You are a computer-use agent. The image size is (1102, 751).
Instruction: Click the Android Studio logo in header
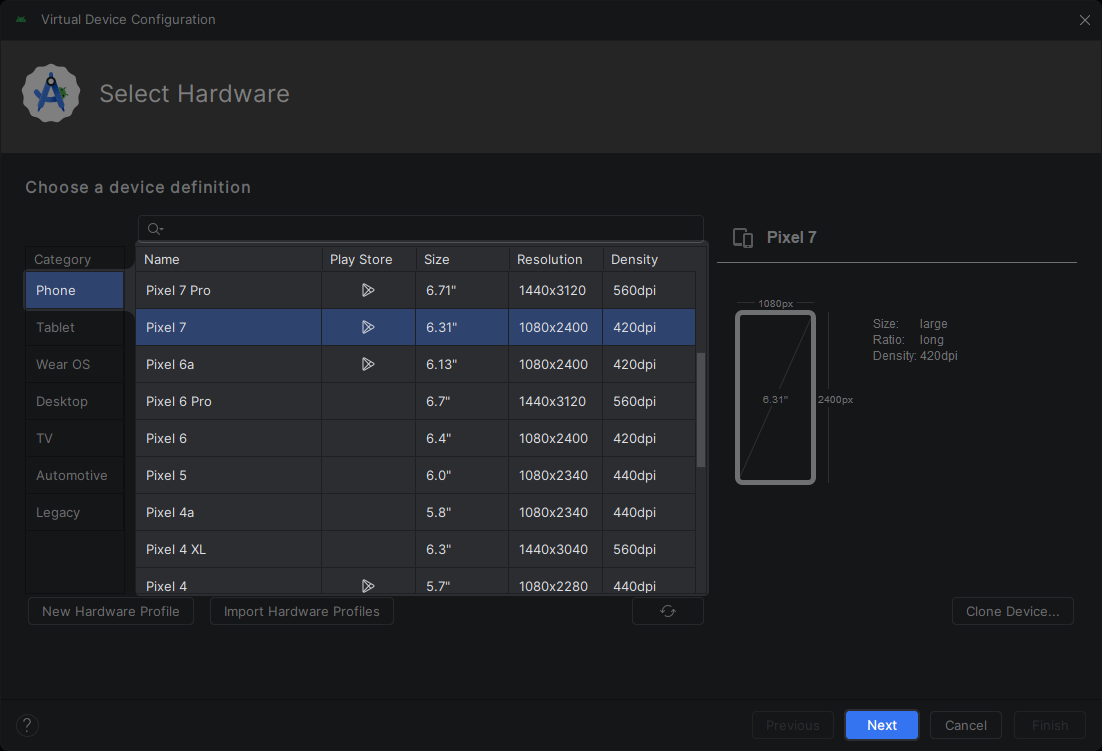[51, 93]
